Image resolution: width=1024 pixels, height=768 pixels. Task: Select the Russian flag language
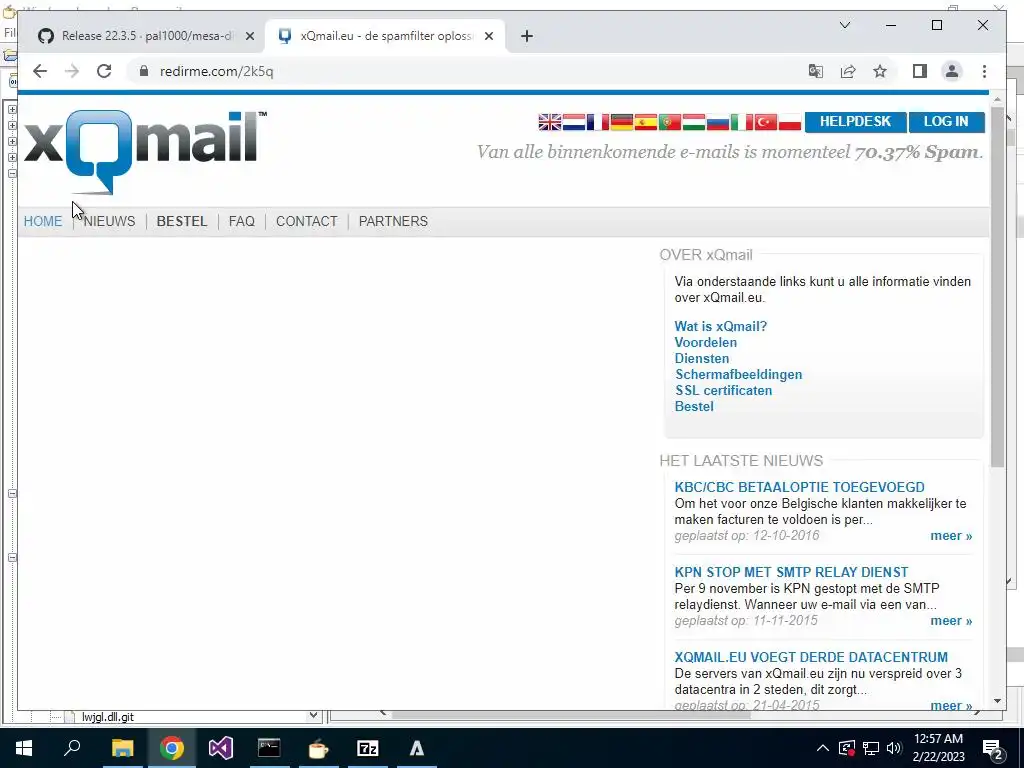718,122
